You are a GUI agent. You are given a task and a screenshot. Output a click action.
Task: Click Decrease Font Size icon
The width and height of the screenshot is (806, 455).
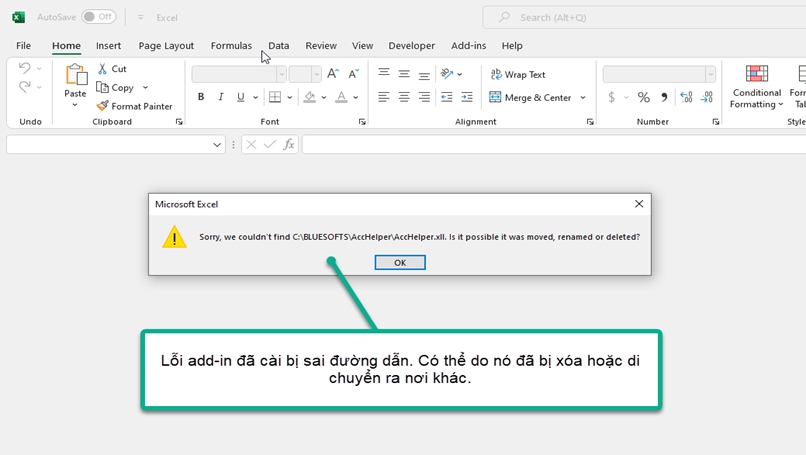[x=354, y=74]
